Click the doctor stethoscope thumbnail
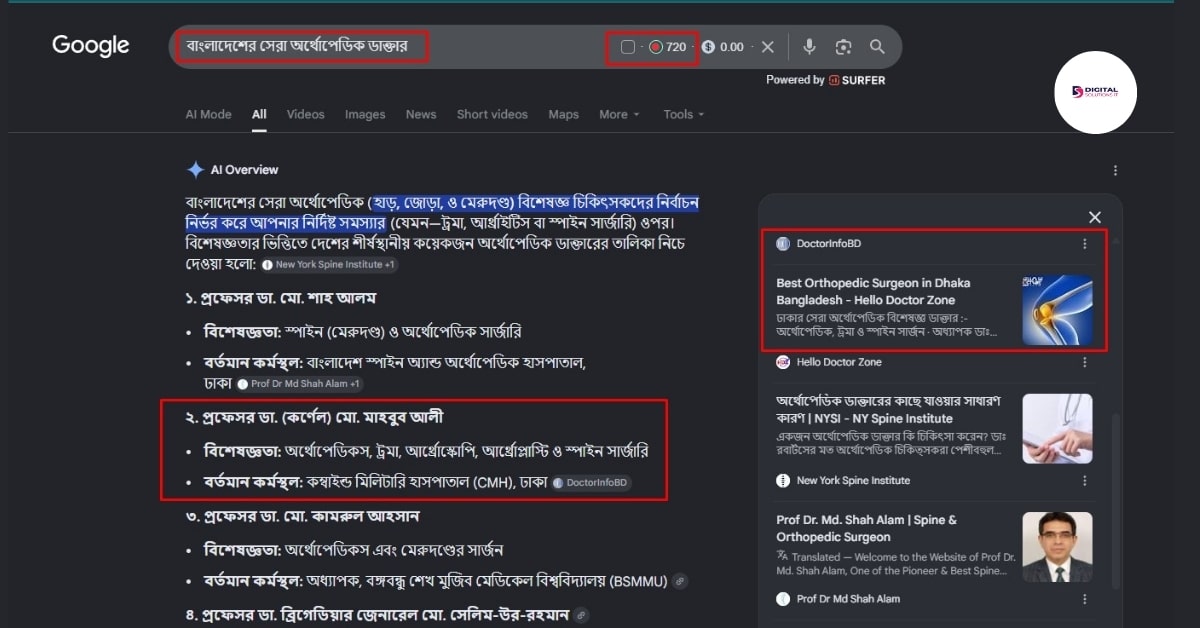Image resolution: width=1200 pixels, height=628 pixels. coord(1057,429)
